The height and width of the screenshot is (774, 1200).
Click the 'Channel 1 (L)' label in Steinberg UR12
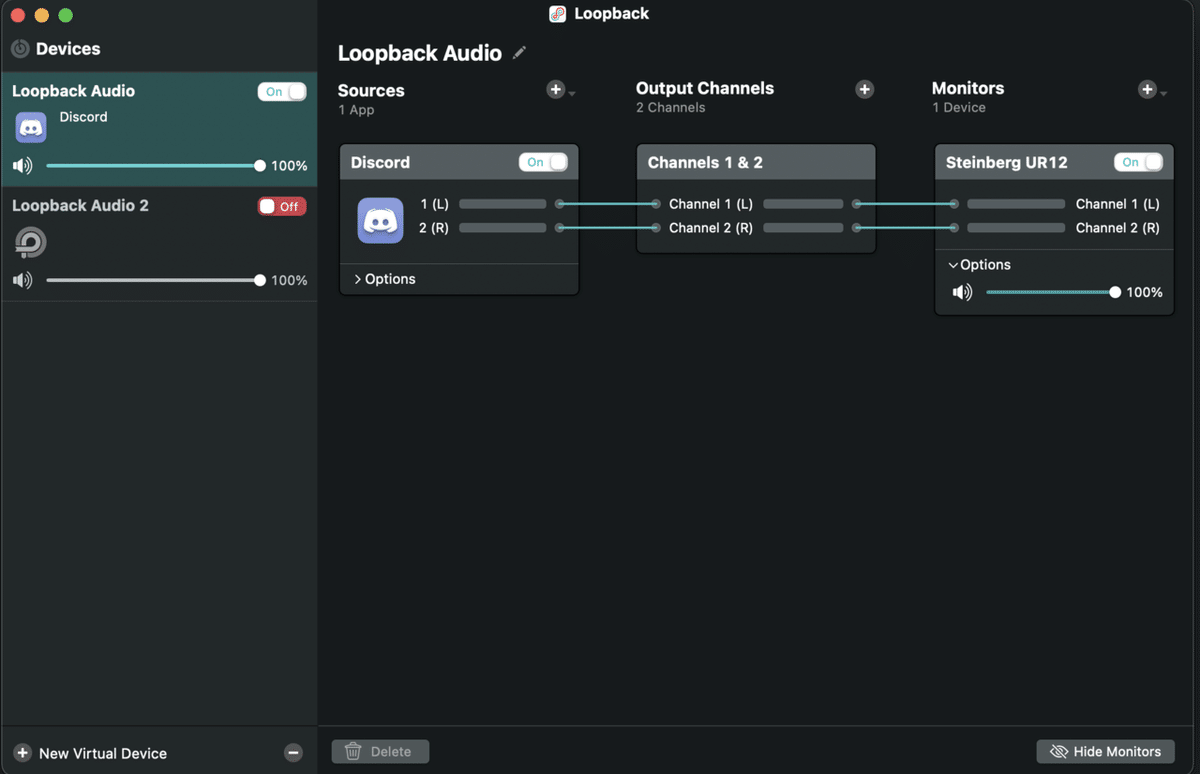(1118, 204)
